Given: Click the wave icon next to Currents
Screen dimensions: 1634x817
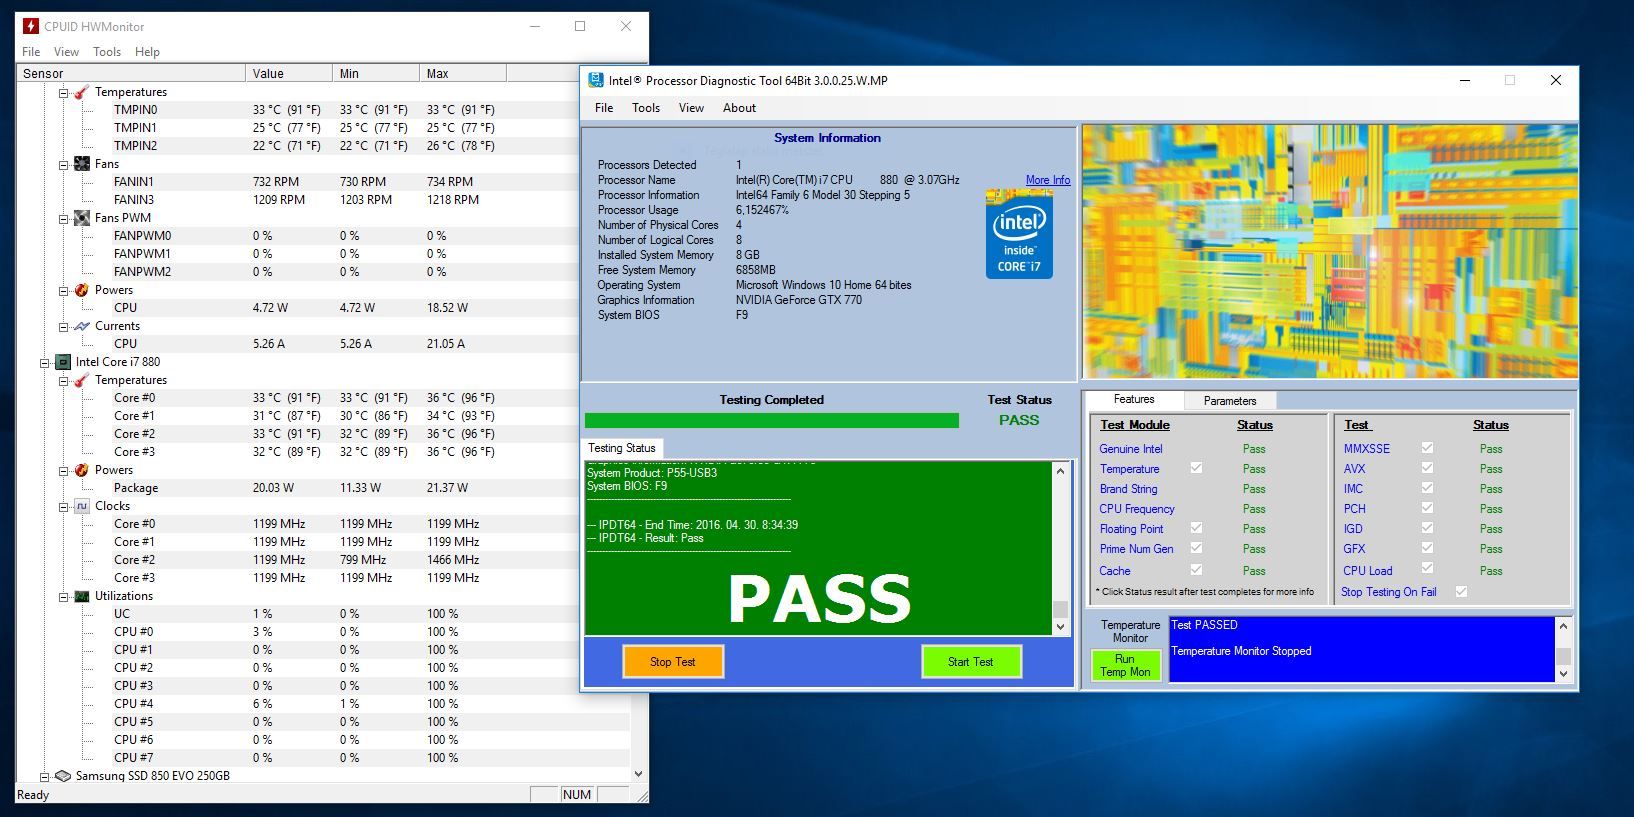Looking at the screenshot, I should pyautogui.click(x=81, y=326).
